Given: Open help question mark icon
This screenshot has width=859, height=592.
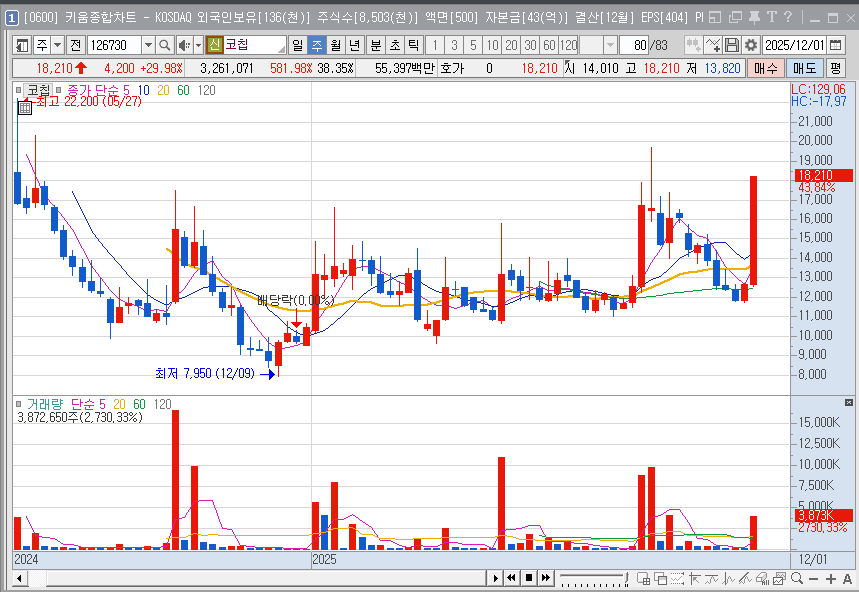Looking at the screenshot, I should [x=788, y=18].
